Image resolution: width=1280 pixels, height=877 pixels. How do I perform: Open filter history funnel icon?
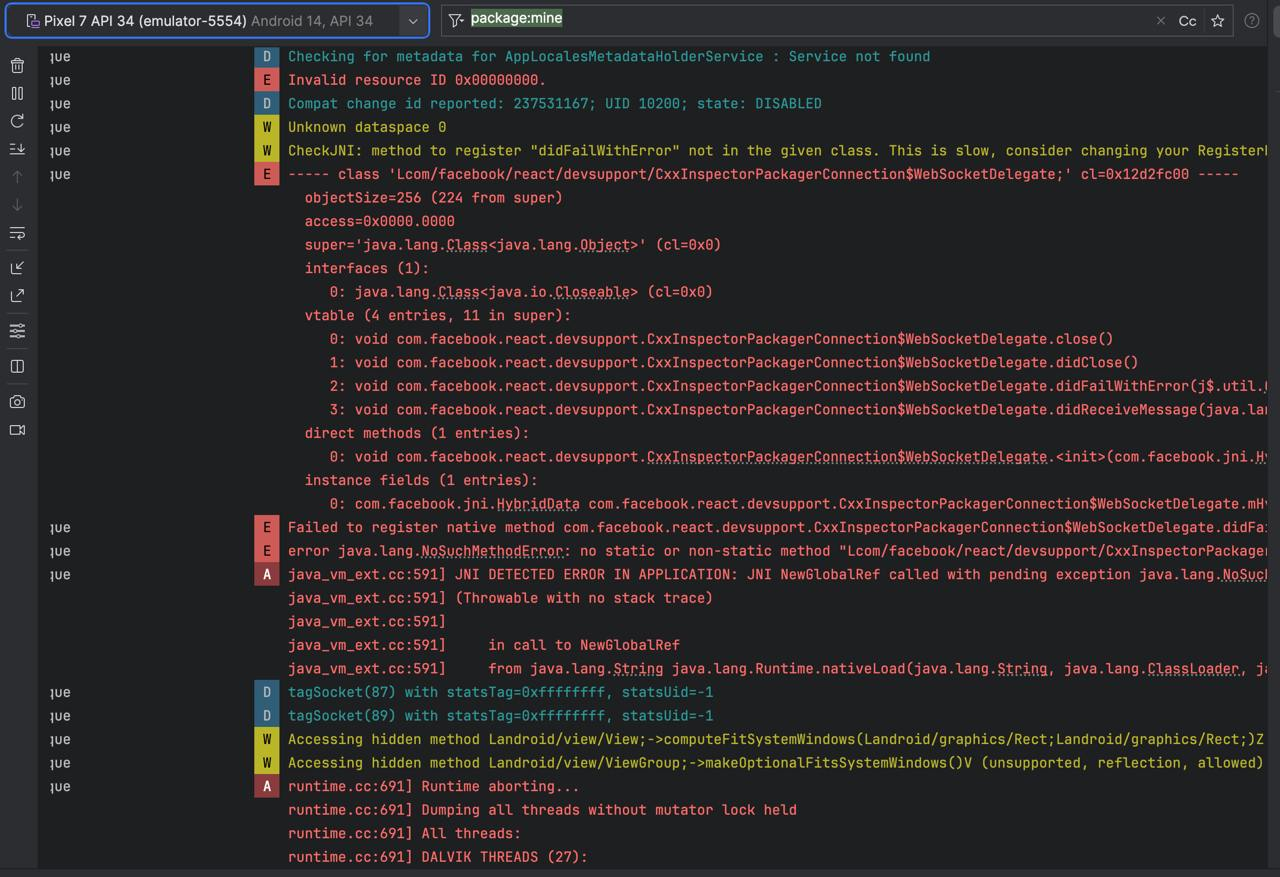pos(456,20)
